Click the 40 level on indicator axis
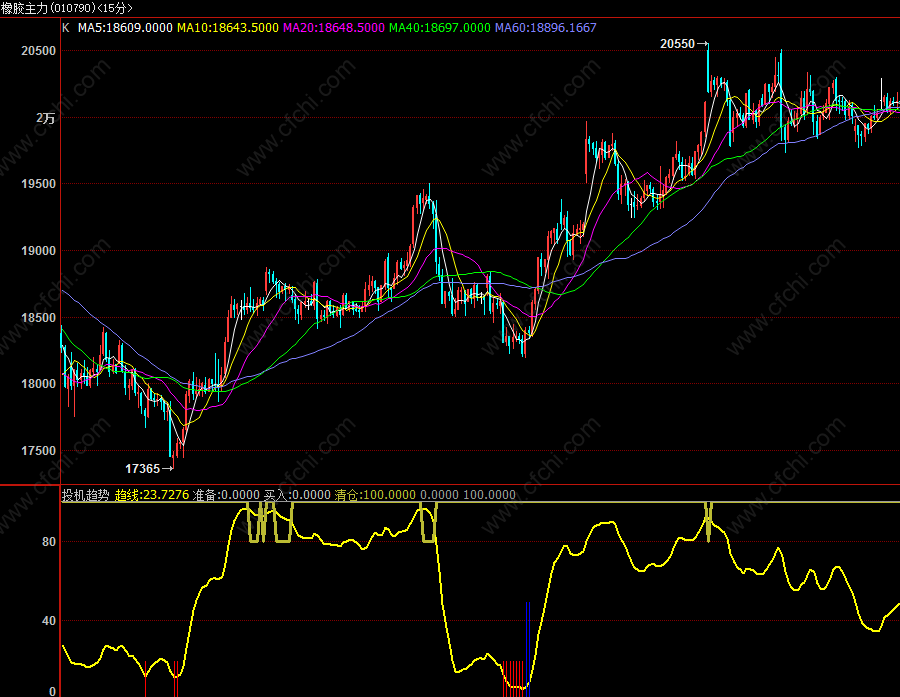Image resolution: width=900 pixels, height=697 pixels. (49, 621)
